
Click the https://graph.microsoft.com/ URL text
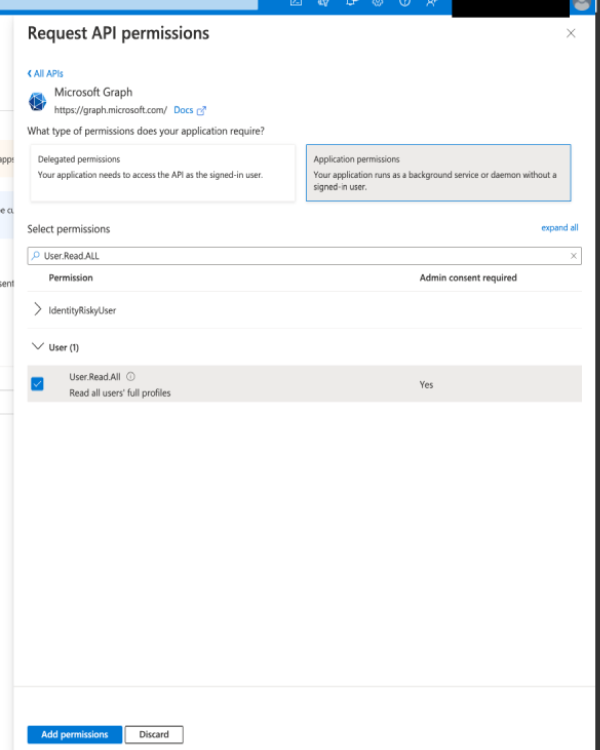click(111, 110)
